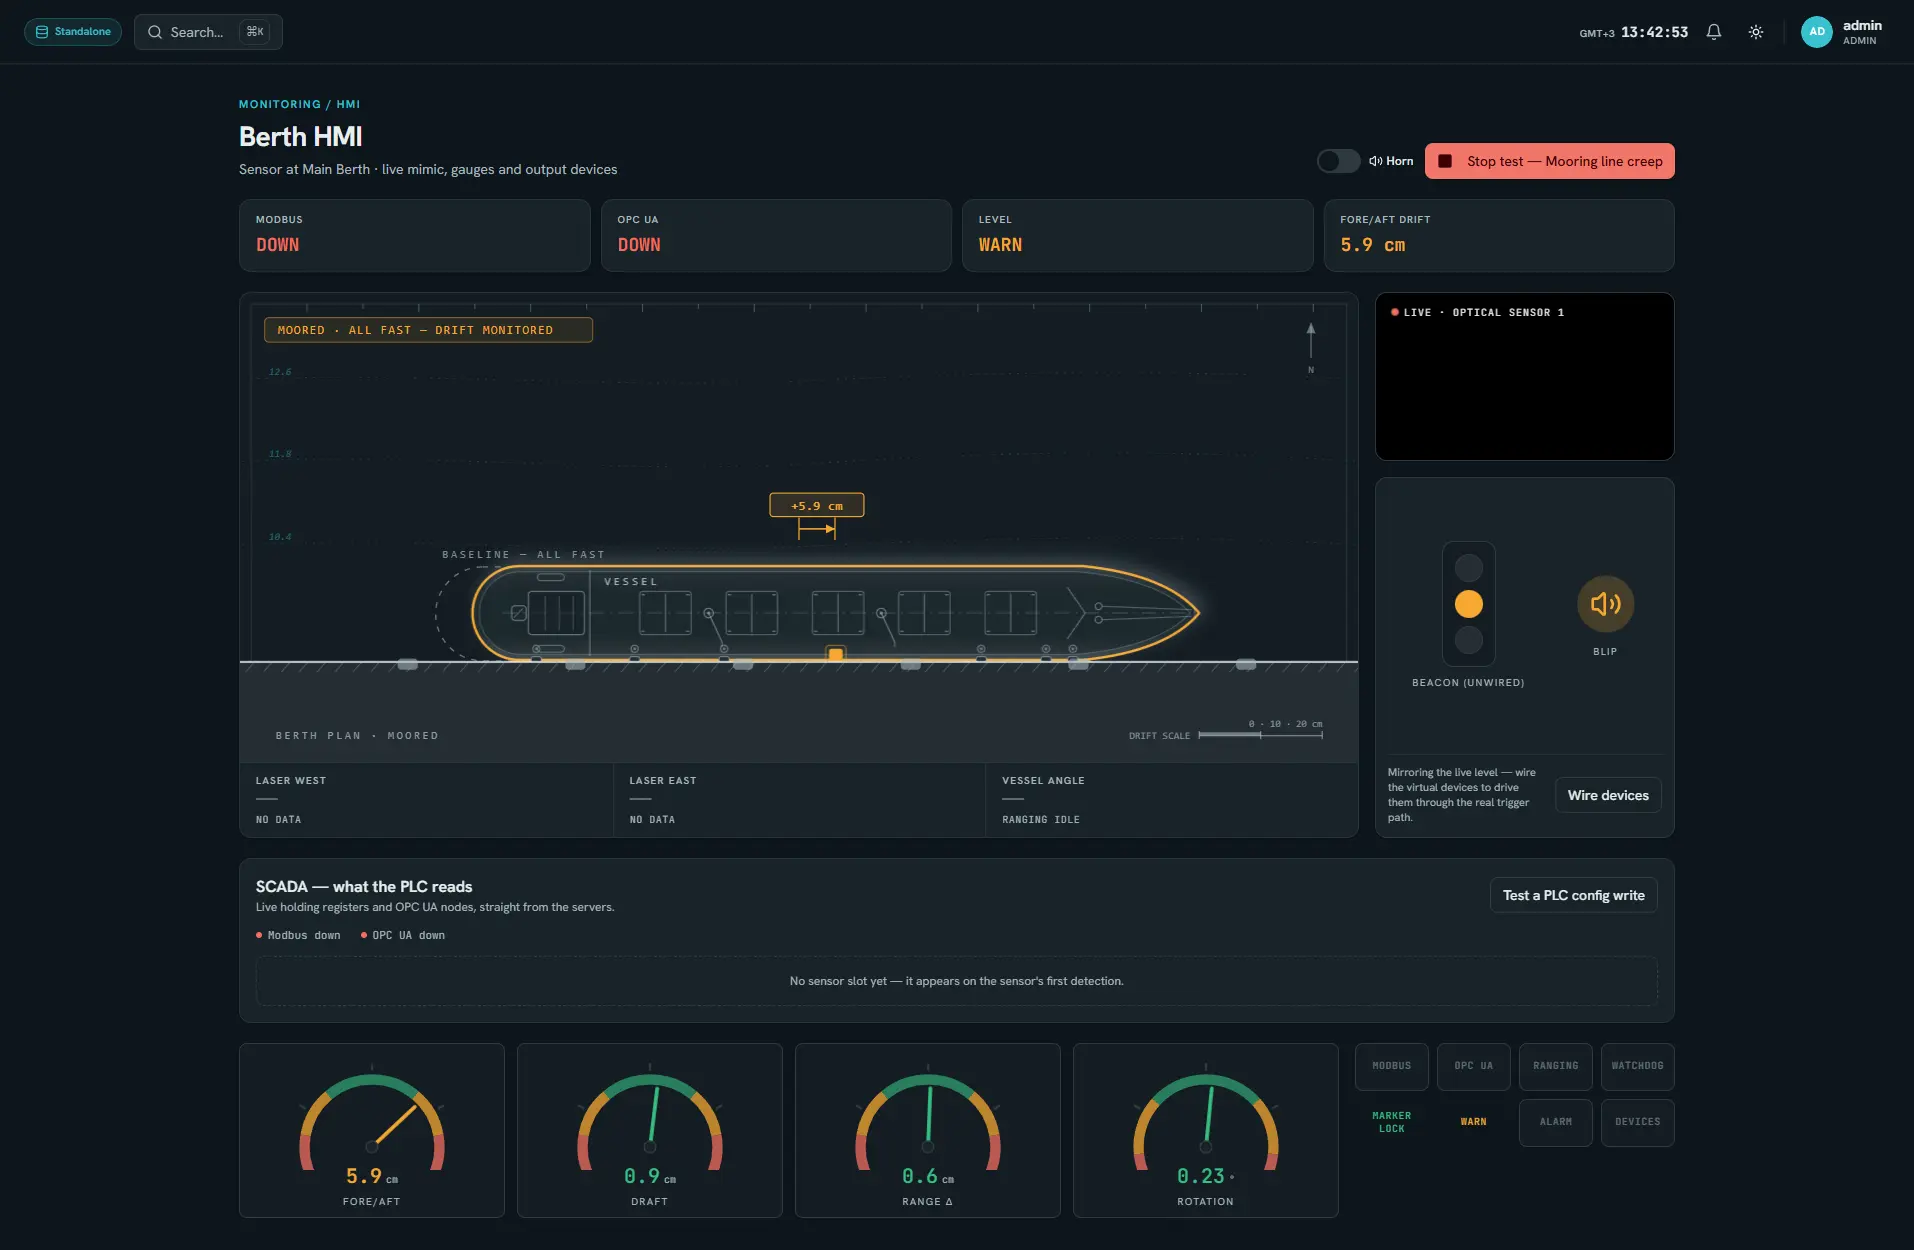The image size is (1914, 1250).
Task: Click the Live Optical Sensor 1 feed
Action: pyautogui.click(x=1524, y=376)
